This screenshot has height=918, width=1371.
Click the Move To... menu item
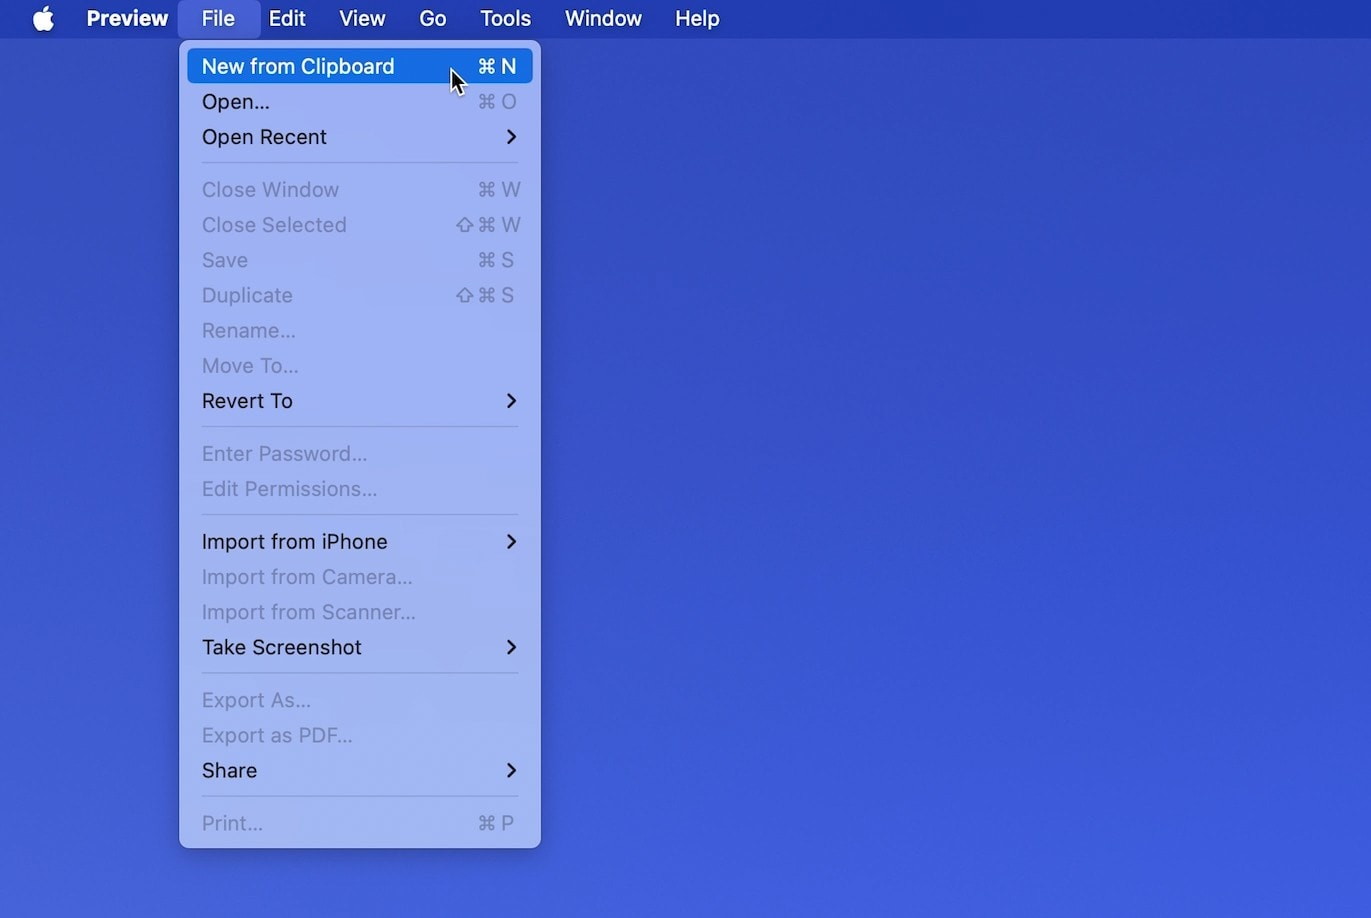coord(360,366)
